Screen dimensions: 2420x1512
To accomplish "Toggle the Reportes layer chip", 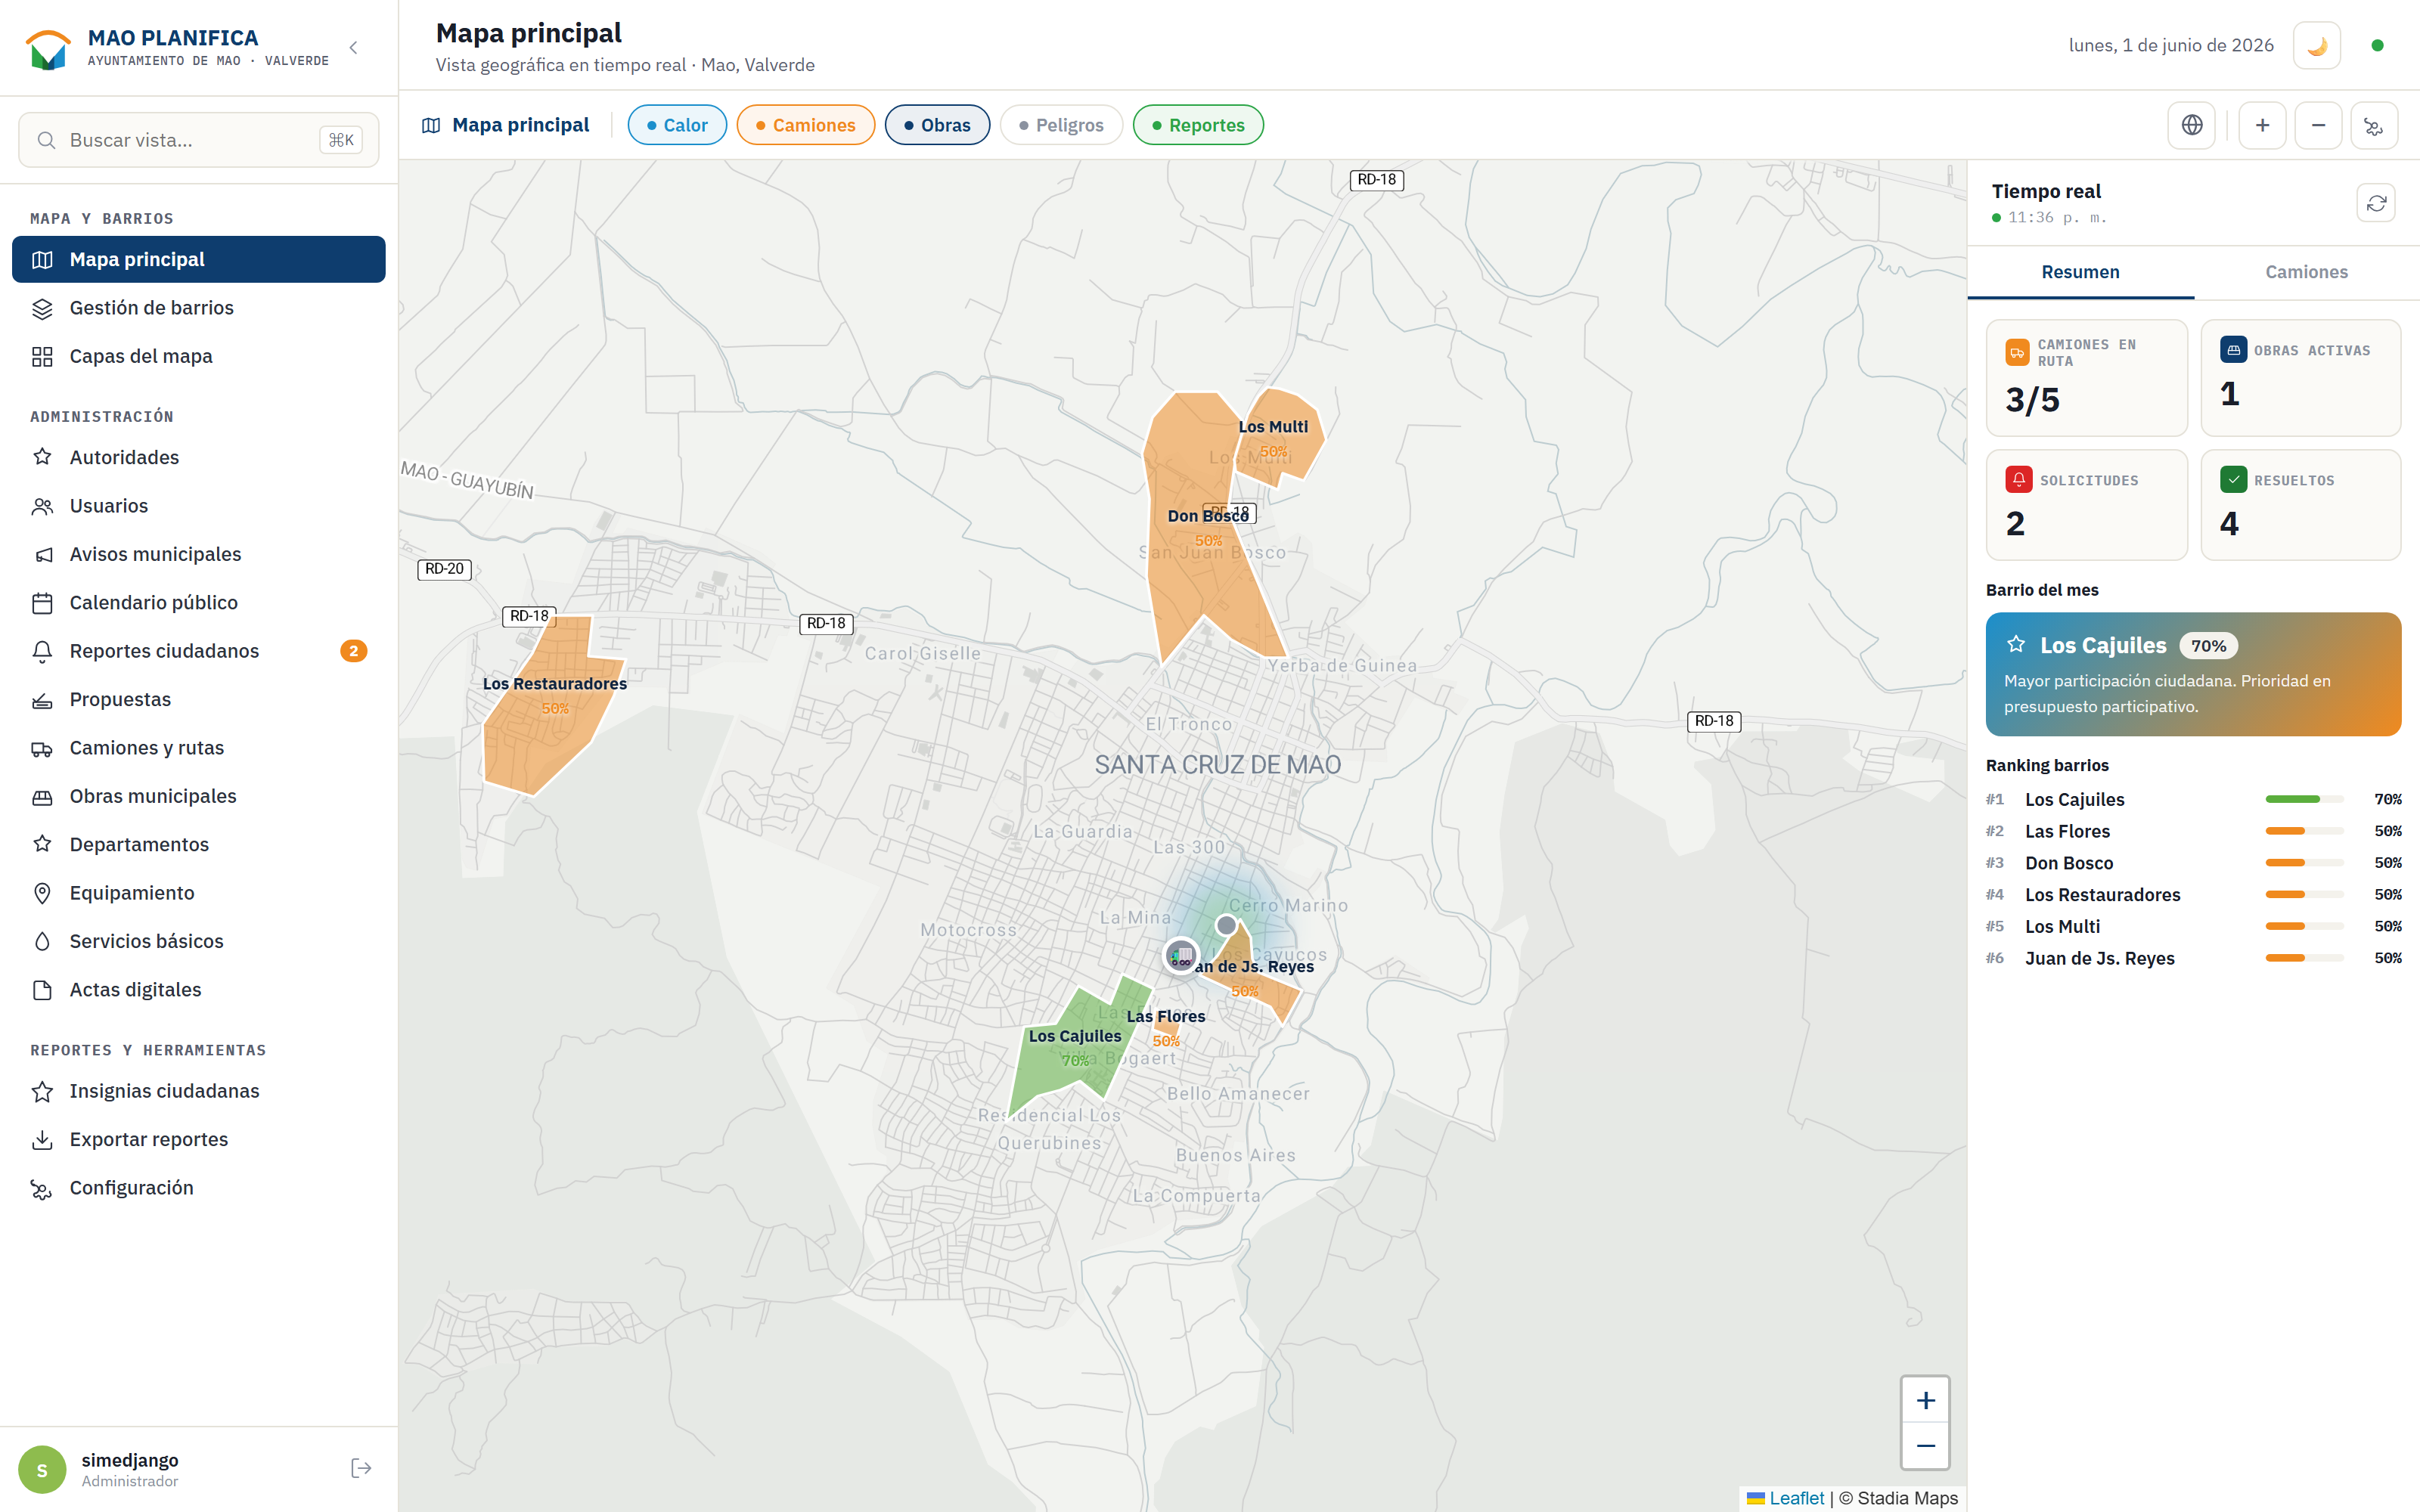I will (x=1198, y=125).
